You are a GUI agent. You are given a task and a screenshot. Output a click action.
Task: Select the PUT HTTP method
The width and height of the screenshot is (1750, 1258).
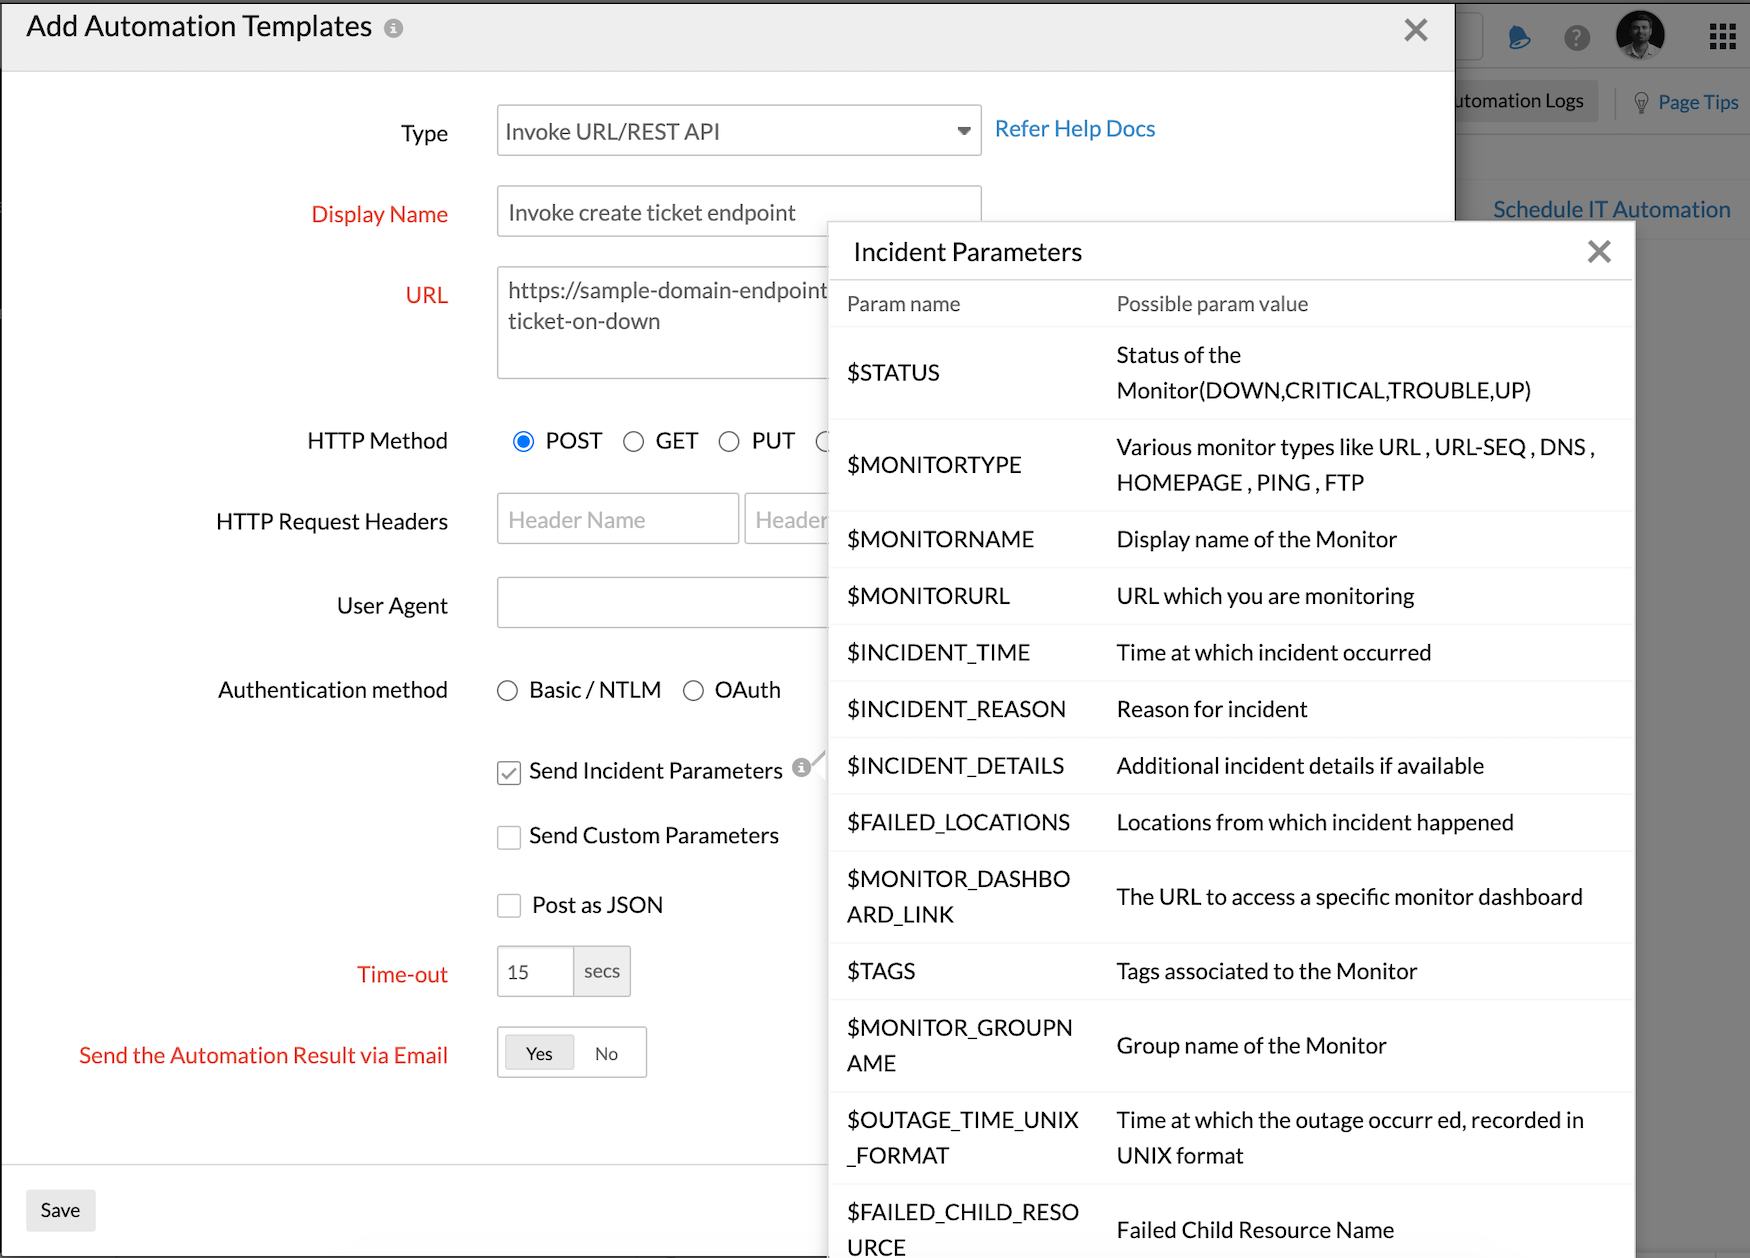coord(729,442)
